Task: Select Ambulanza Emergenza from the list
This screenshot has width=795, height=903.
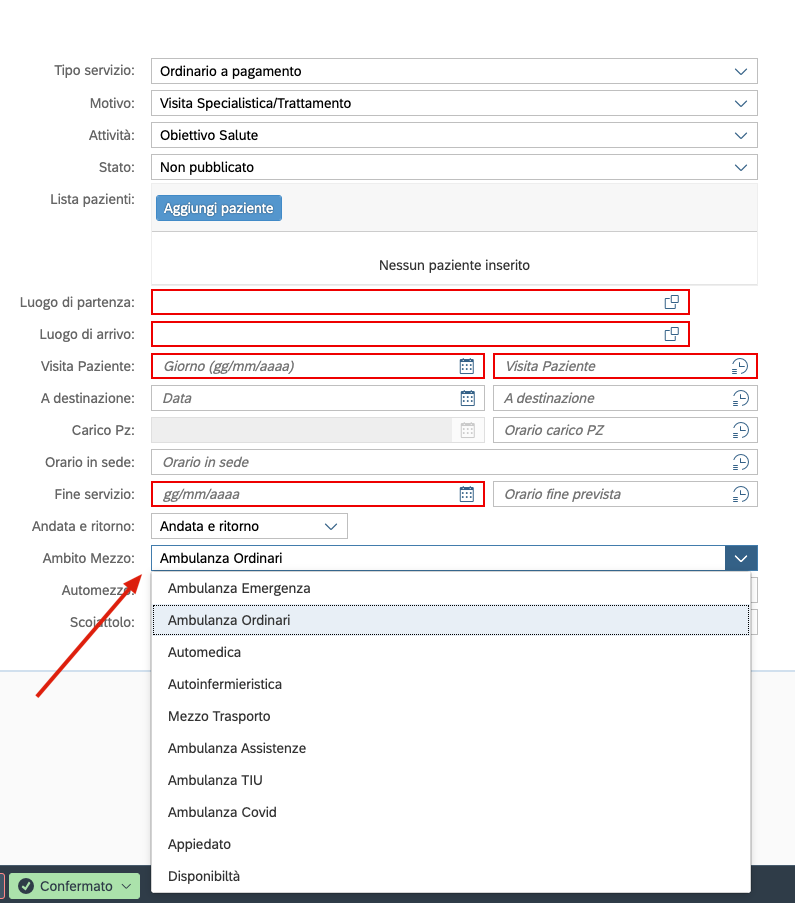Action: click(239, 588)
